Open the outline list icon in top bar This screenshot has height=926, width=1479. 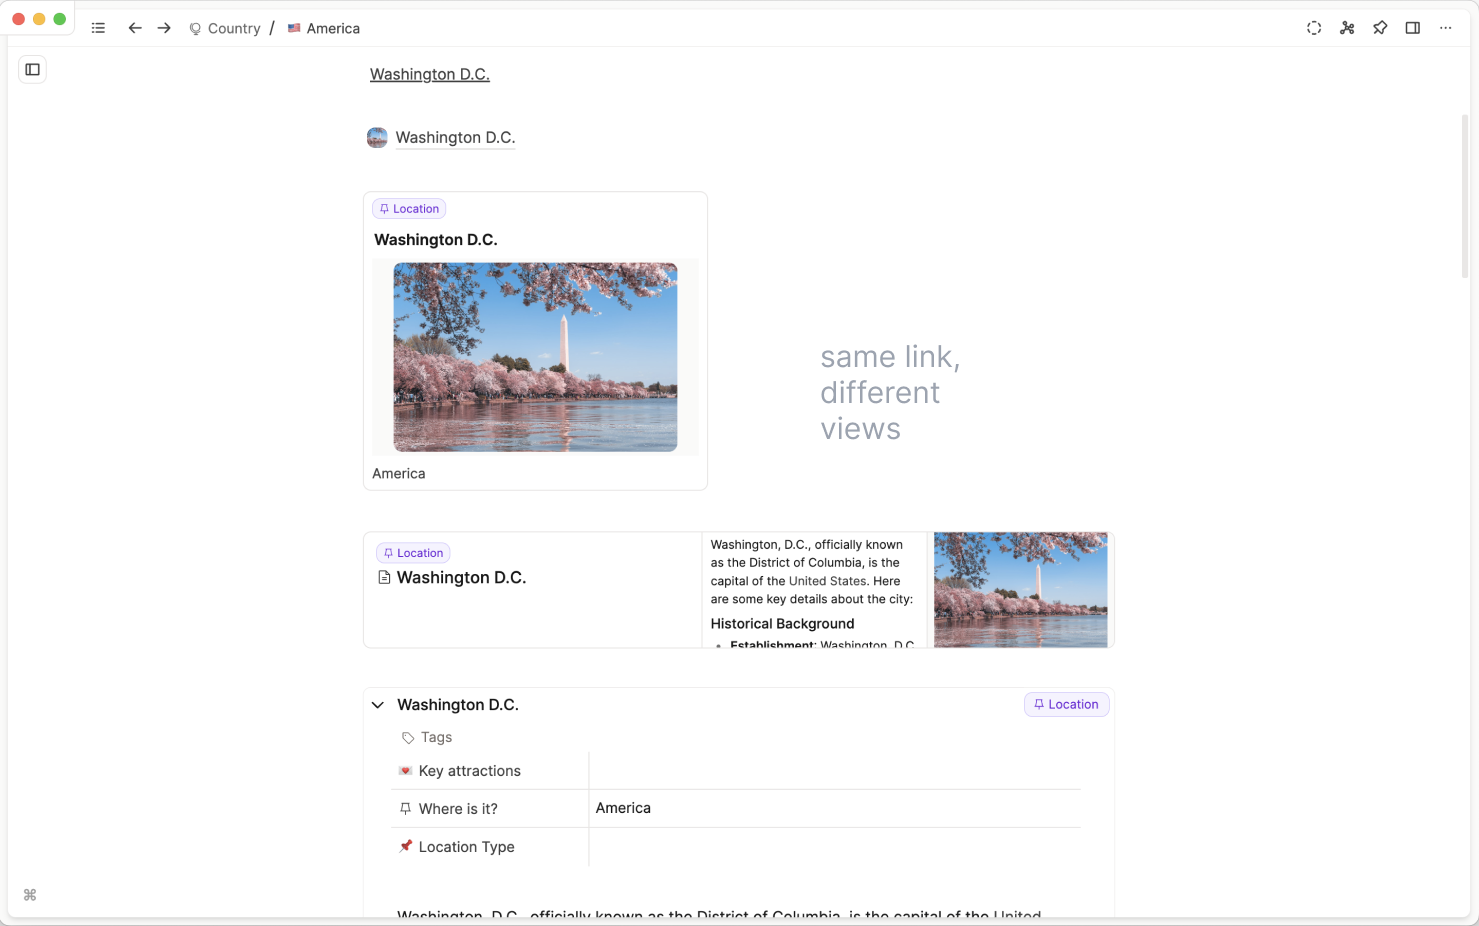pos(98,28)
